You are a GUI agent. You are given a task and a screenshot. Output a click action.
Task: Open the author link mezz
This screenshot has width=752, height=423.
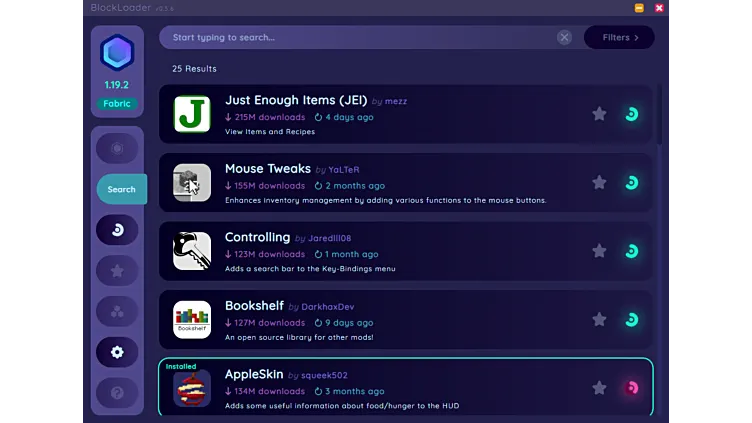[396, 102]
